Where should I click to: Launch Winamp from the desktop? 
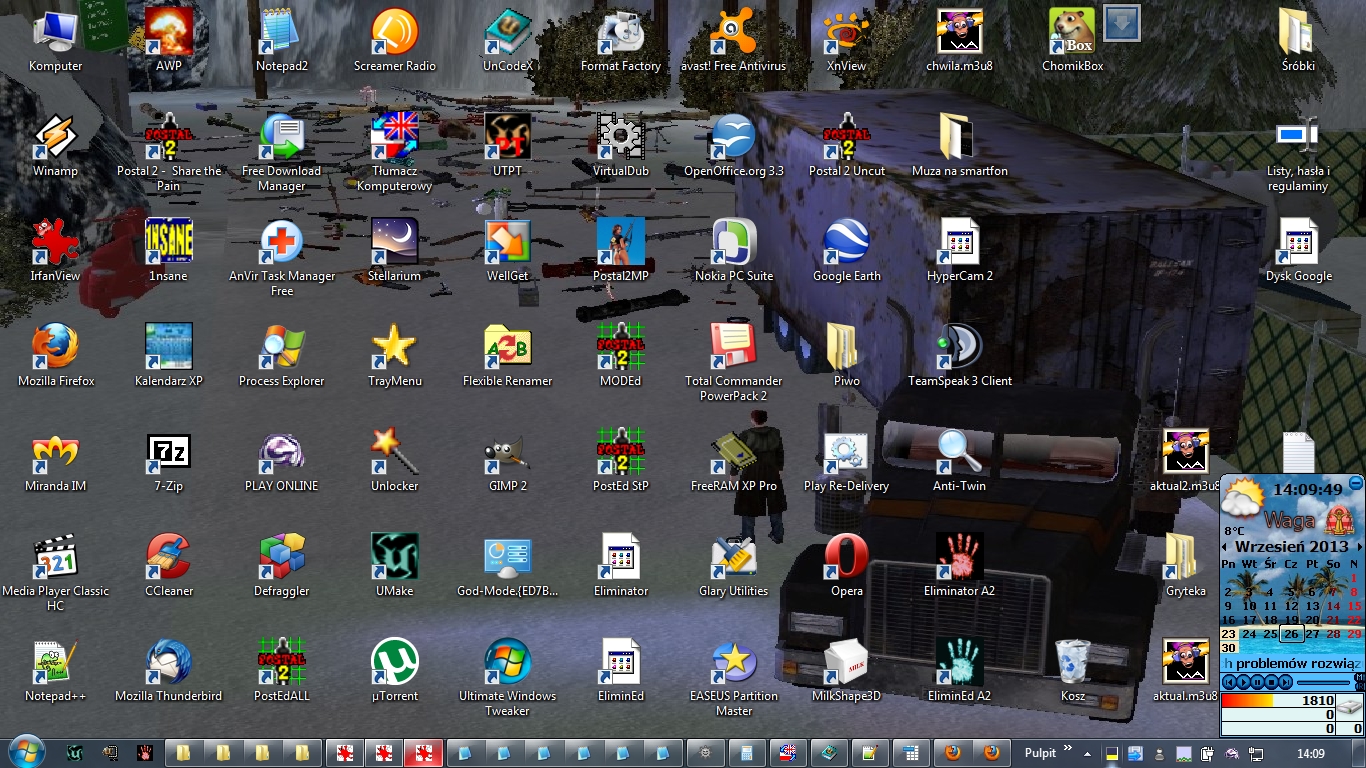(56, 145)
